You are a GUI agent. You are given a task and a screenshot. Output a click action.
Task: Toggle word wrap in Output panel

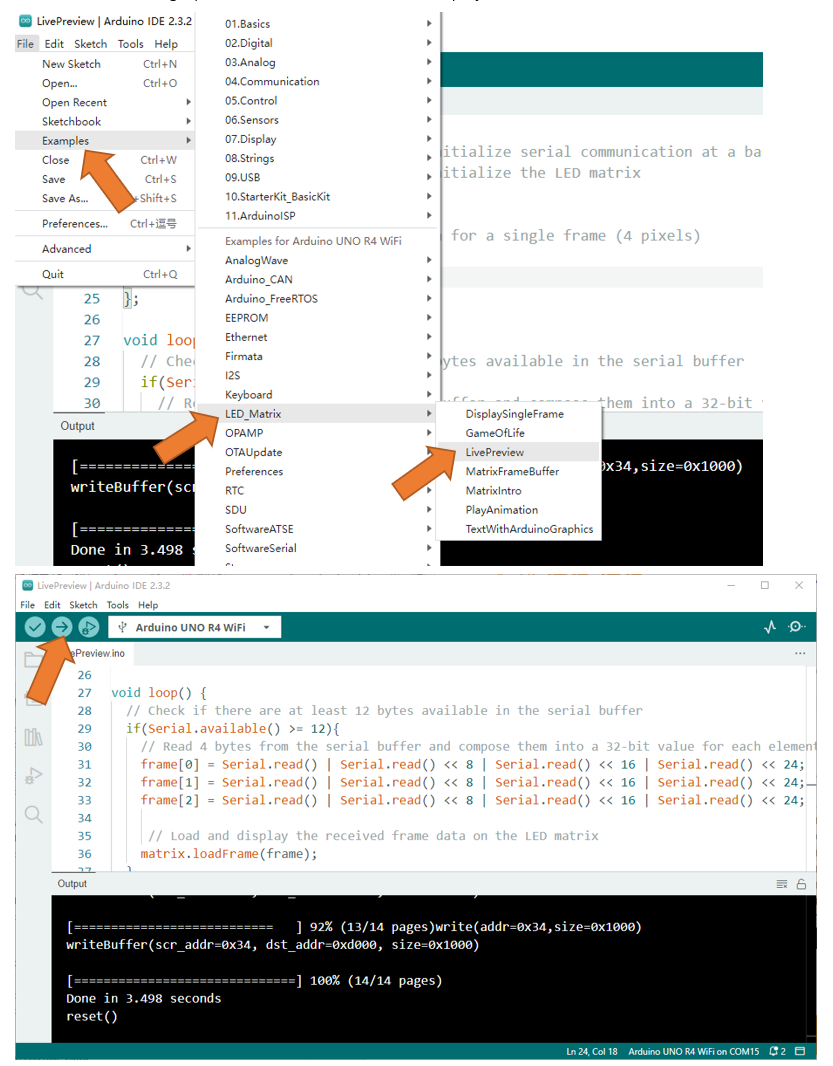click(x=781, y=884)
